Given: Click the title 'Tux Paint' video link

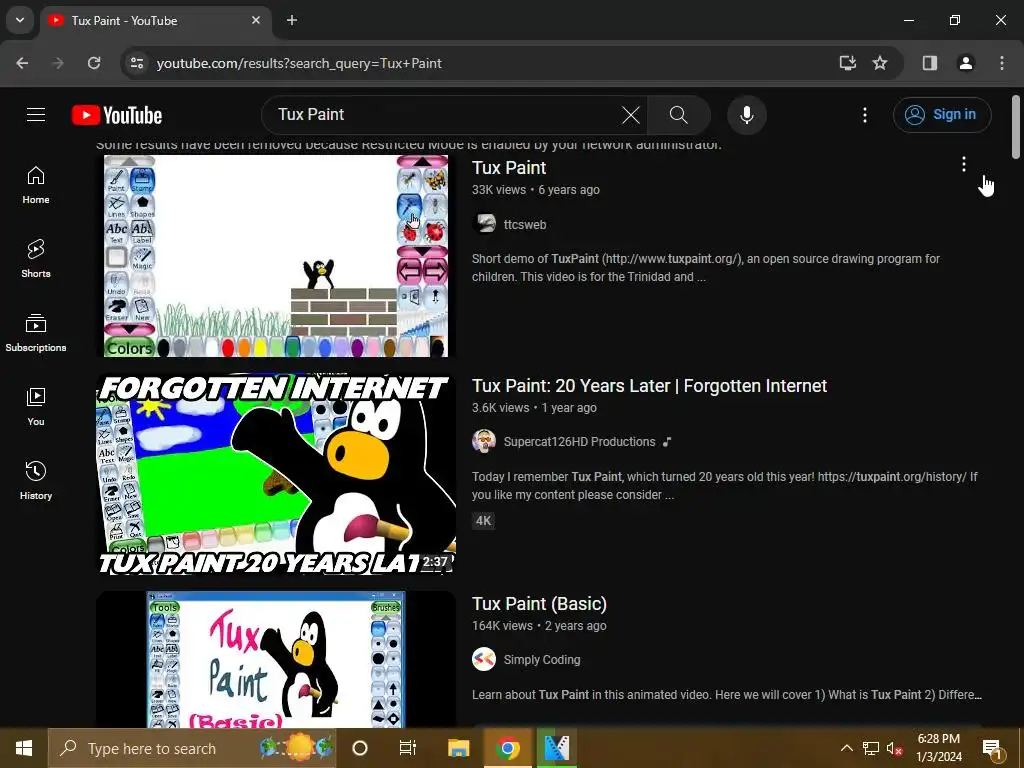Looking at the screenshot, I should (509, 168).
